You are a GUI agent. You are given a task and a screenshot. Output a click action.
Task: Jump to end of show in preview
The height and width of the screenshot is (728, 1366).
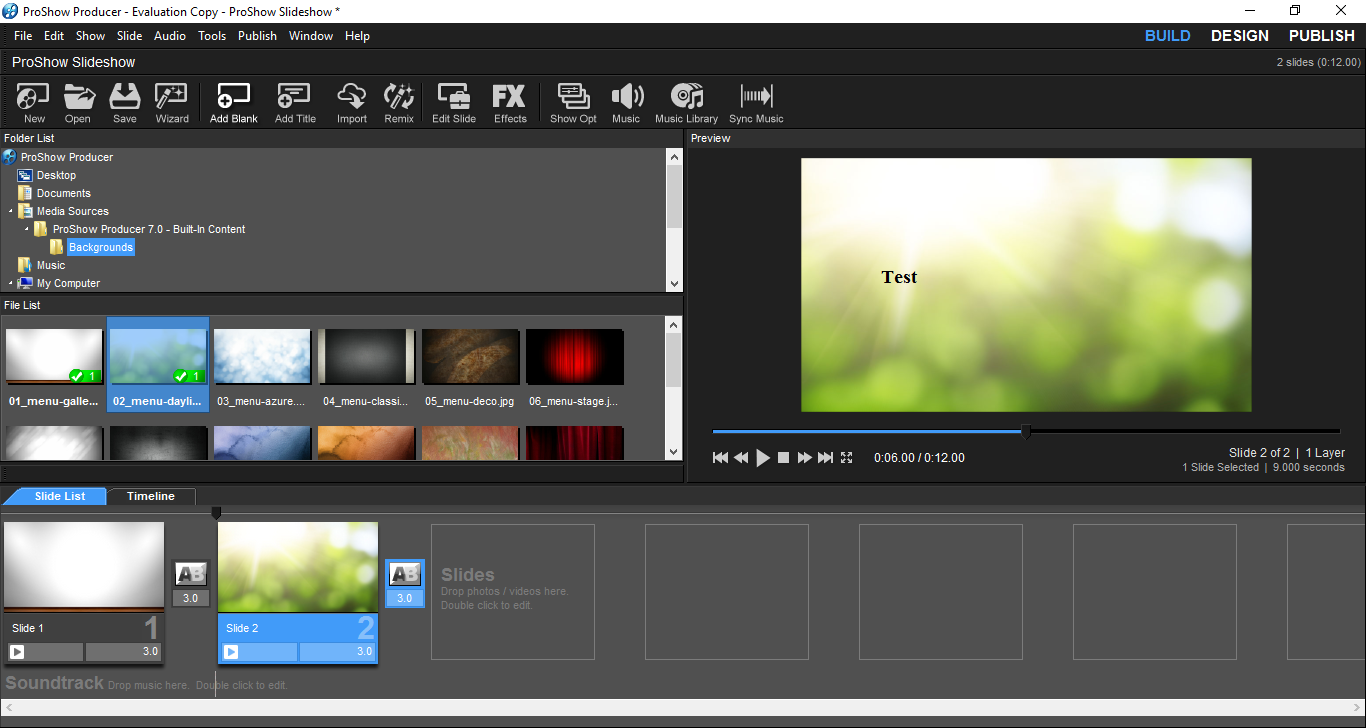[x=825, y=458]
